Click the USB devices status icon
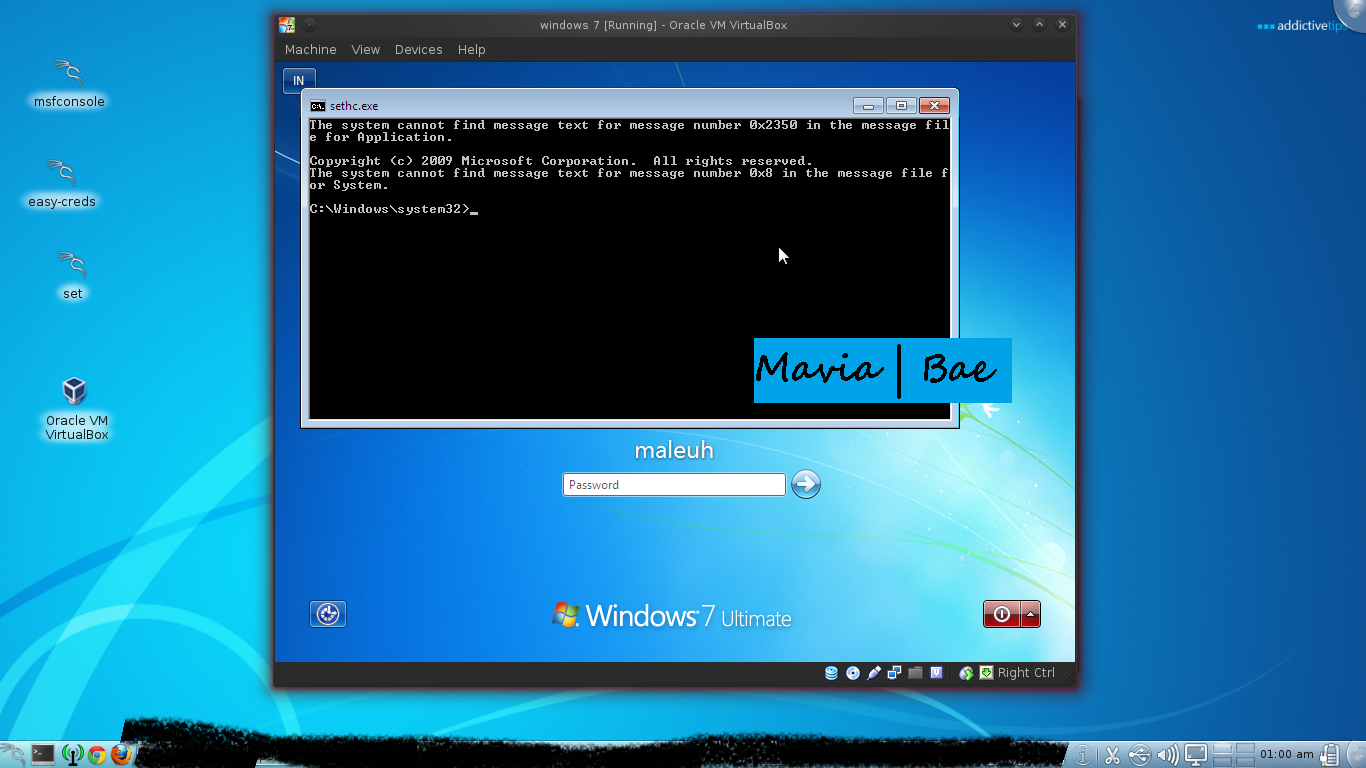The width and height of the screenshot is (1366, 768). click(x=874, y=673)
